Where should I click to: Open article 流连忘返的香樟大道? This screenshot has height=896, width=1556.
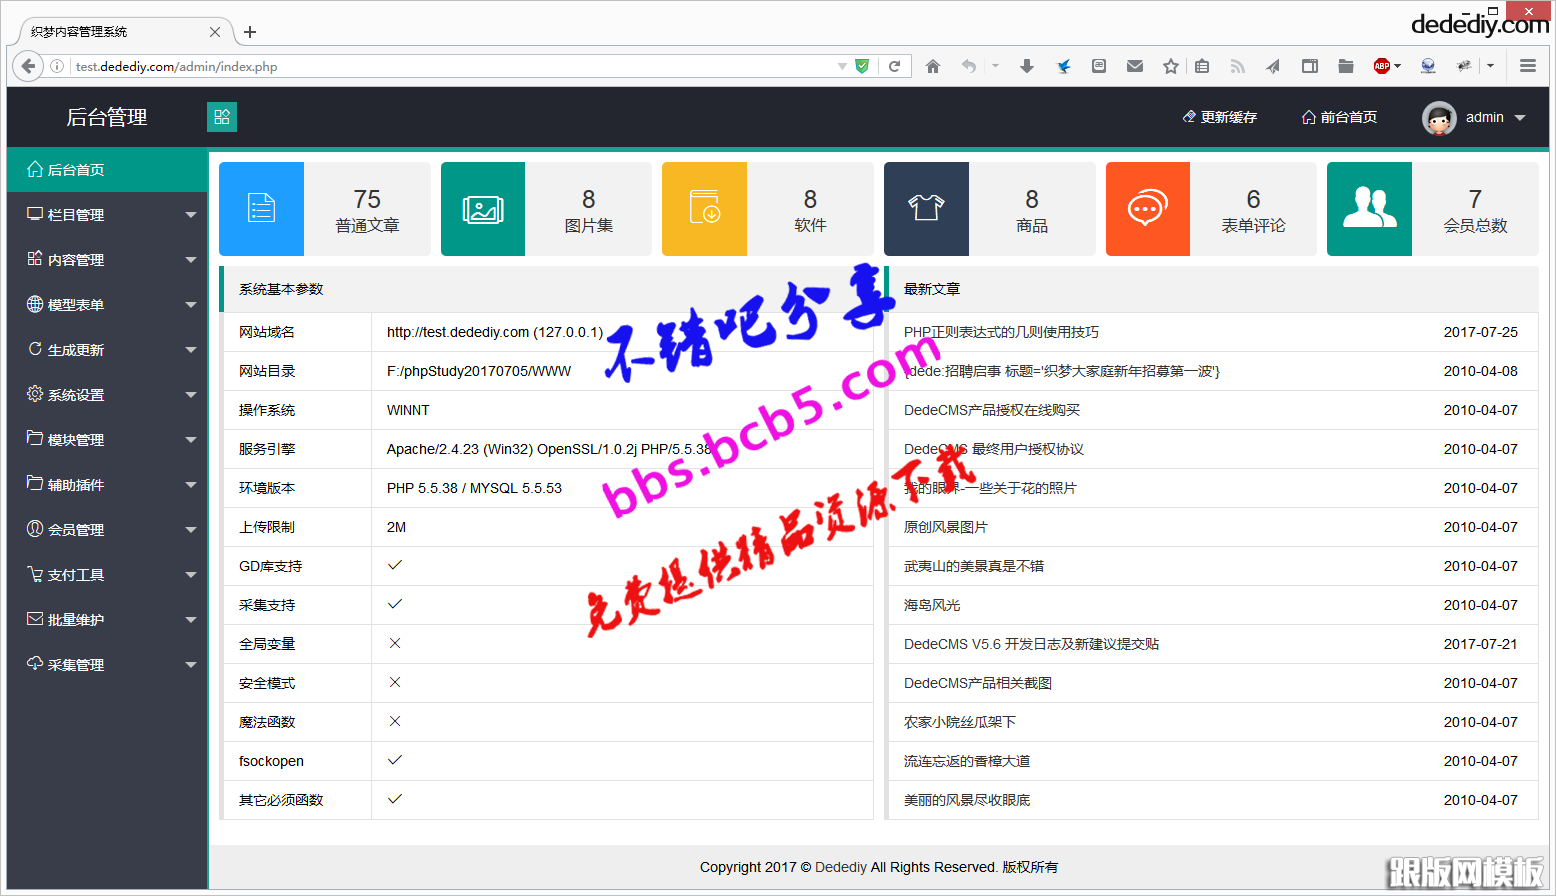click(967, 761)
